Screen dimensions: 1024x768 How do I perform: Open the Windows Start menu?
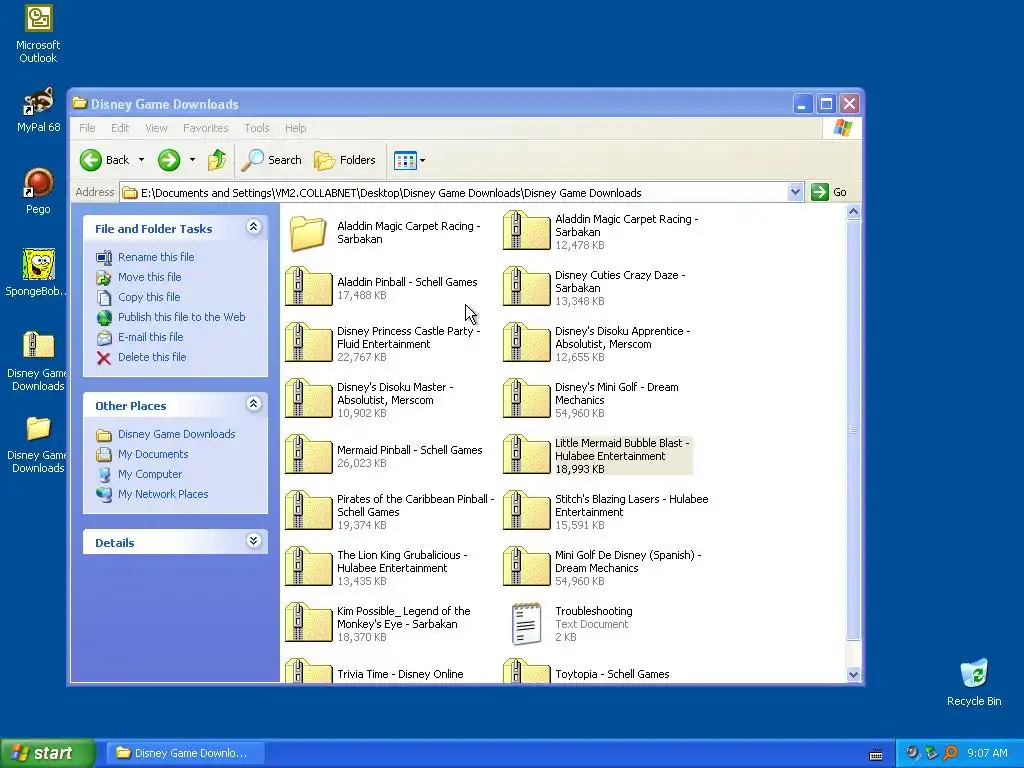[x=48, y=753]
